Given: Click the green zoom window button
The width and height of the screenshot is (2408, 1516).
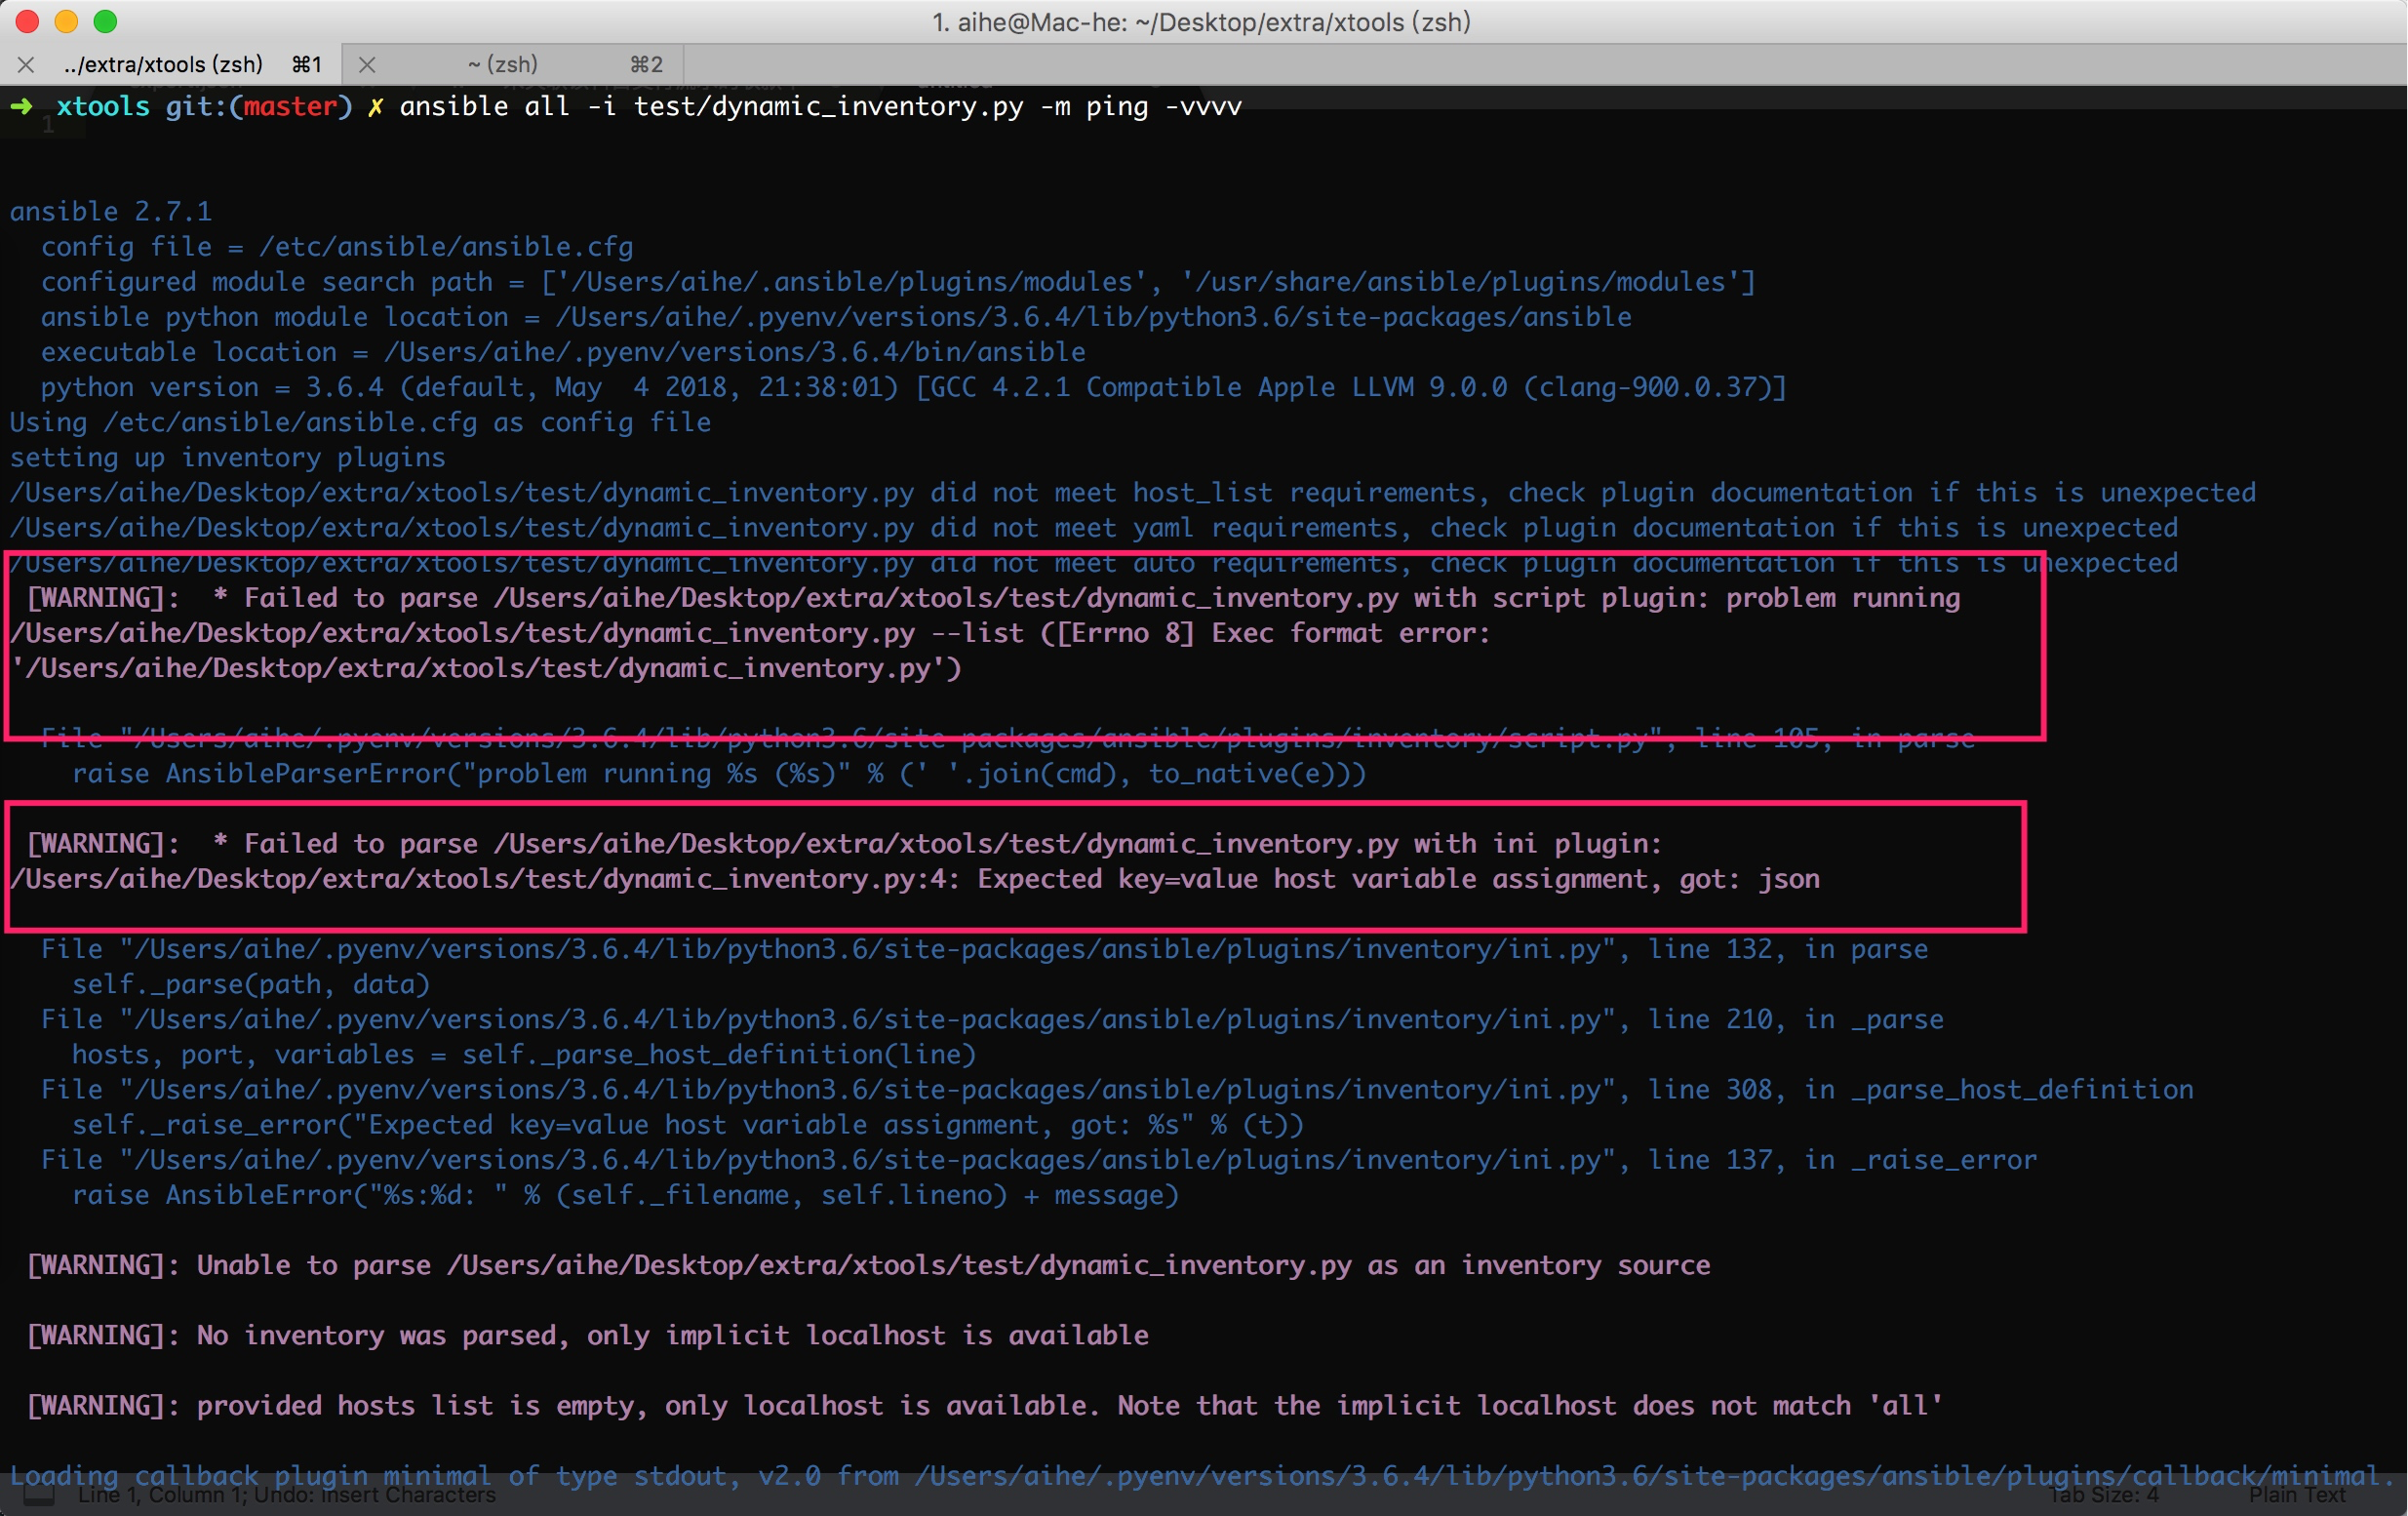Looking at the screenshot, I should (105, 21).
